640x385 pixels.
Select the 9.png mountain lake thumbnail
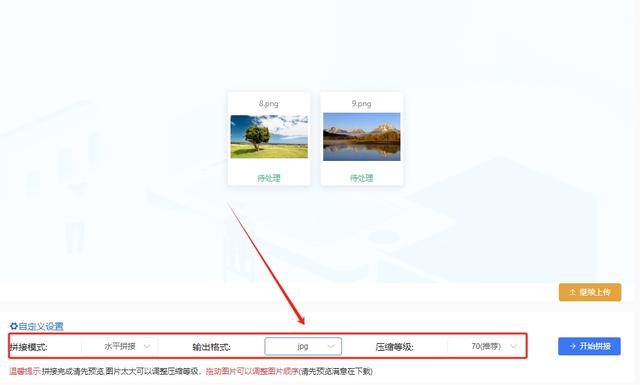point(362,137)
